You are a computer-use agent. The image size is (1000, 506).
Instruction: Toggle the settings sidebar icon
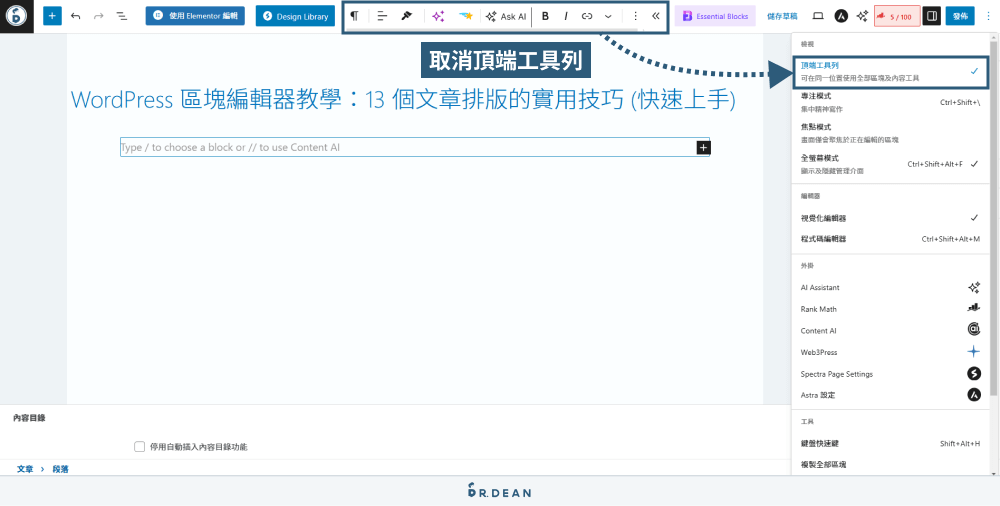click(932, 17)
